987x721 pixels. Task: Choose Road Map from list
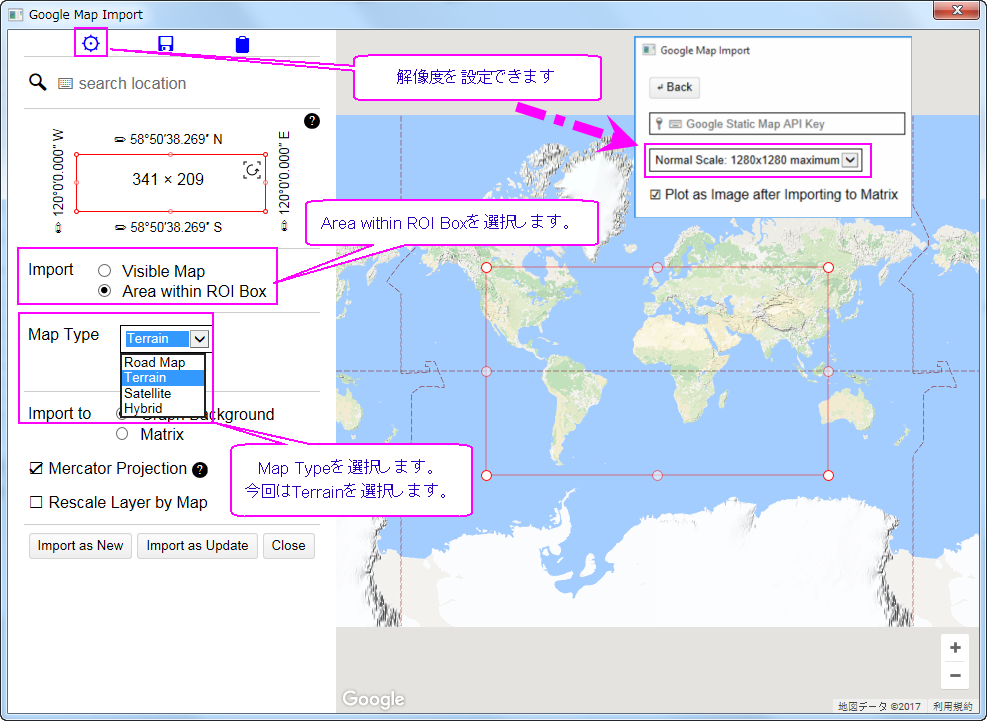click(163, 362)
